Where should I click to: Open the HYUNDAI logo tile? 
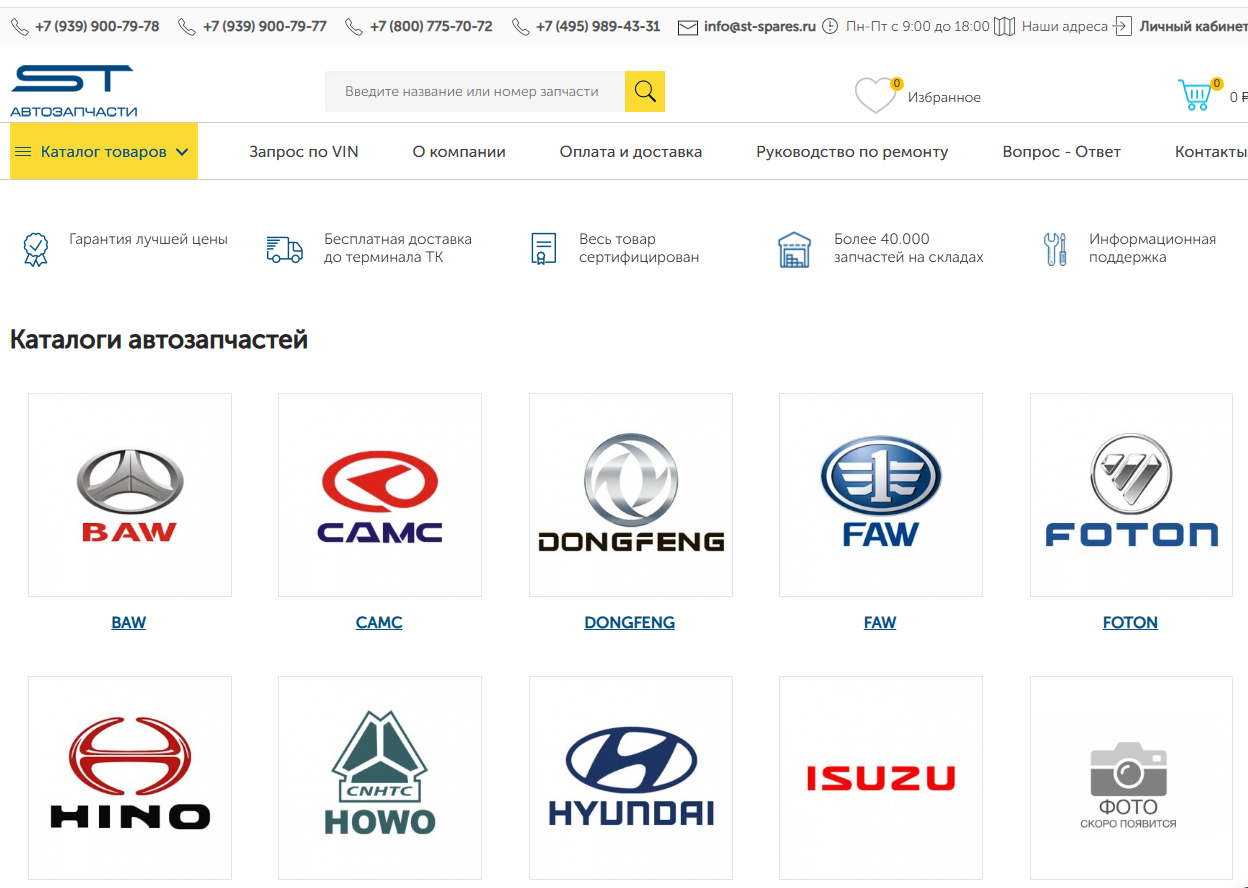[x=631, y=778]
